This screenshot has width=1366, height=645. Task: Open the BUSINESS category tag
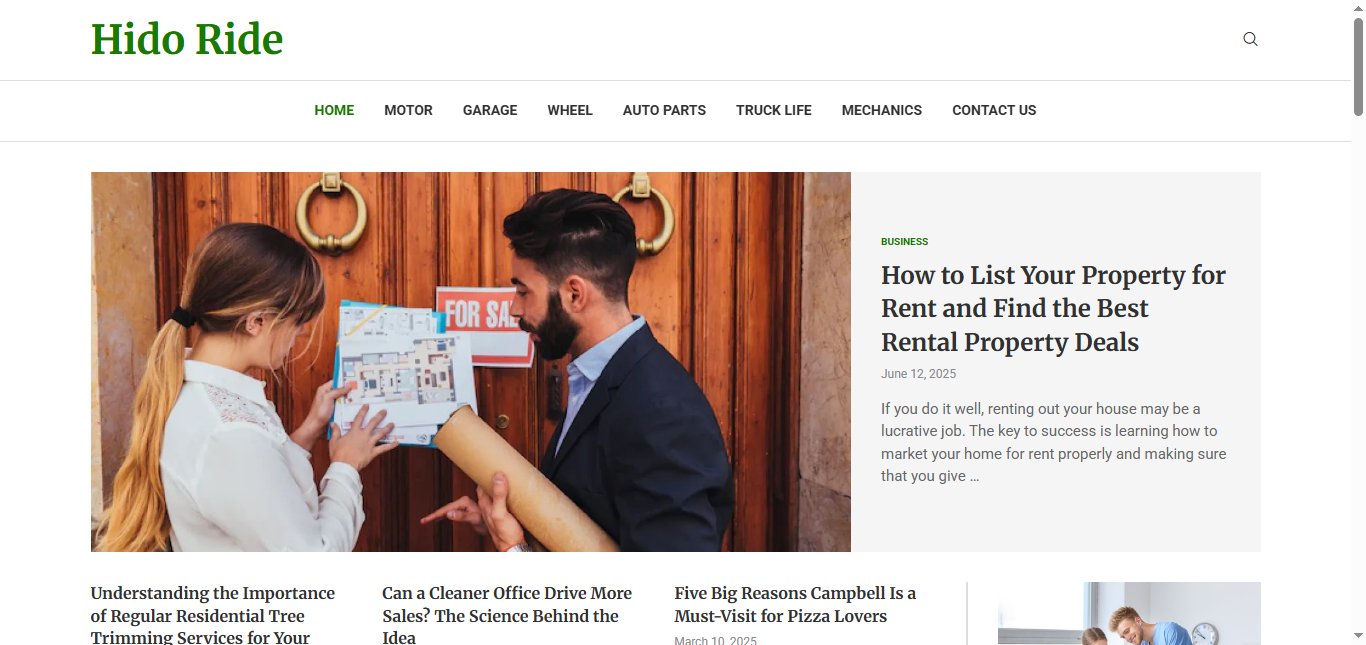904,241
